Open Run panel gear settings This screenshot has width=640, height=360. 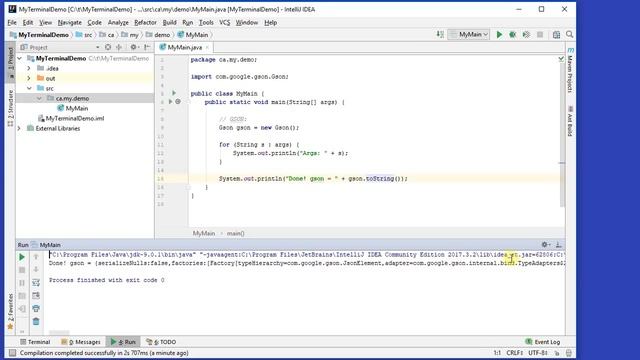point(545,244)
